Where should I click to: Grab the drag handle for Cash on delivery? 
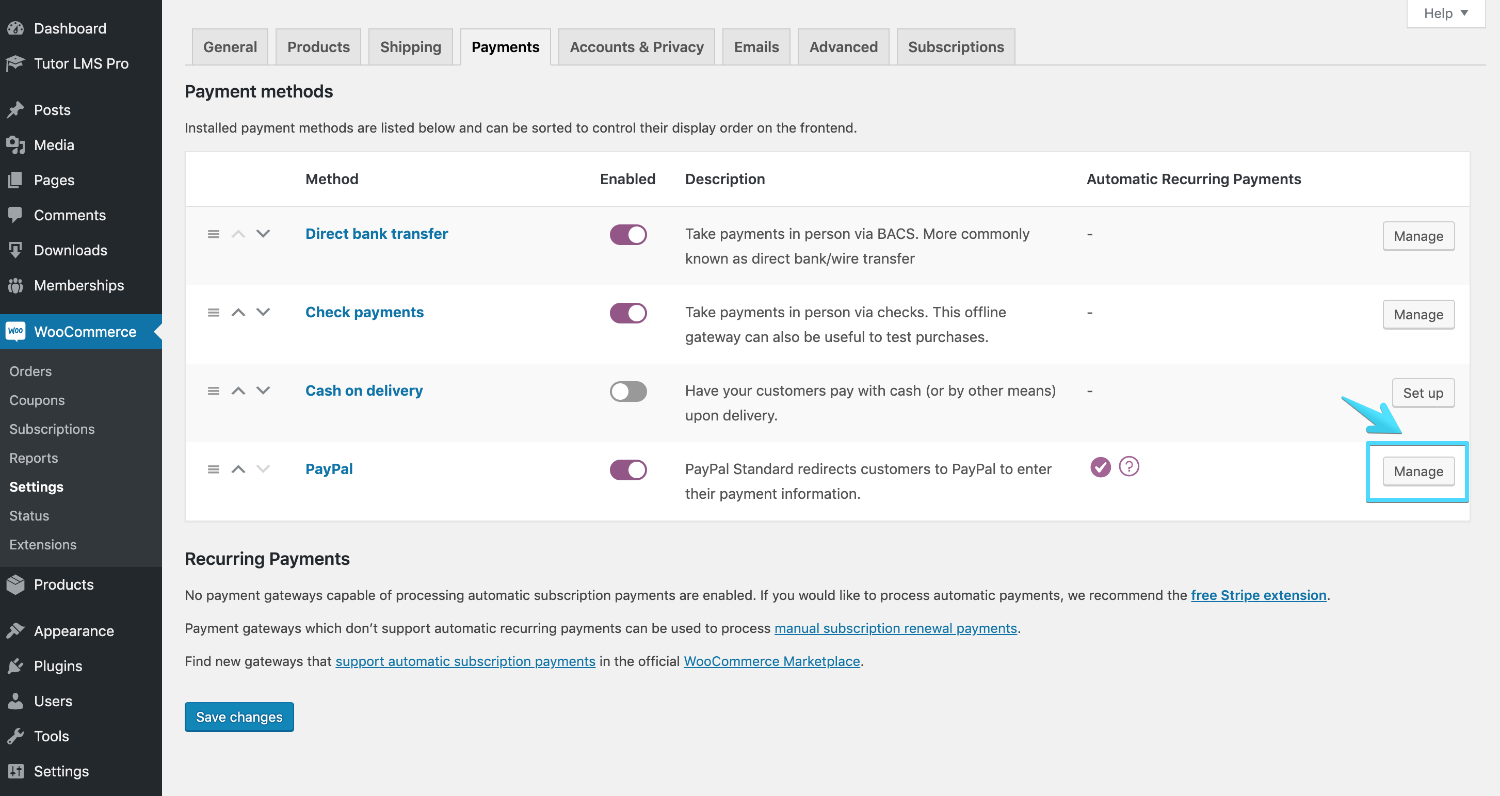click(213, 391)
